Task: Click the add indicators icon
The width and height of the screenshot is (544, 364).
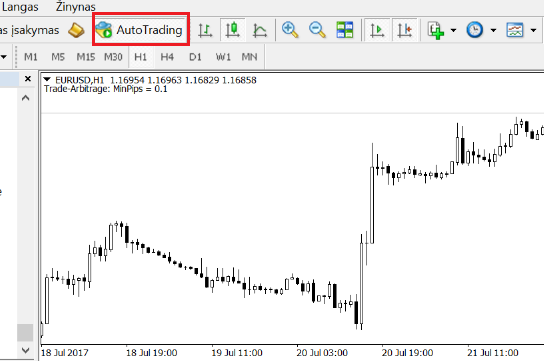Action: (x=436, y=30)
